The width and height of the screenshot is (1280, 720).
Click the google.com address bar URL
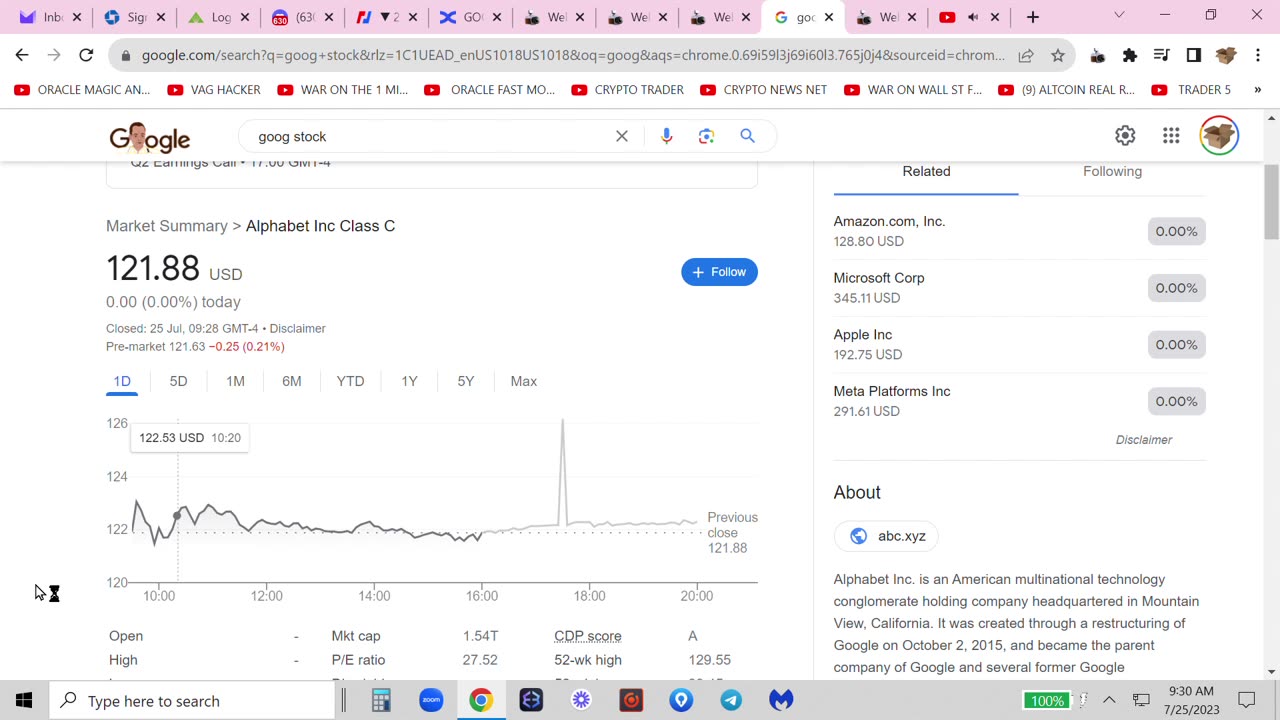point(573,55)
